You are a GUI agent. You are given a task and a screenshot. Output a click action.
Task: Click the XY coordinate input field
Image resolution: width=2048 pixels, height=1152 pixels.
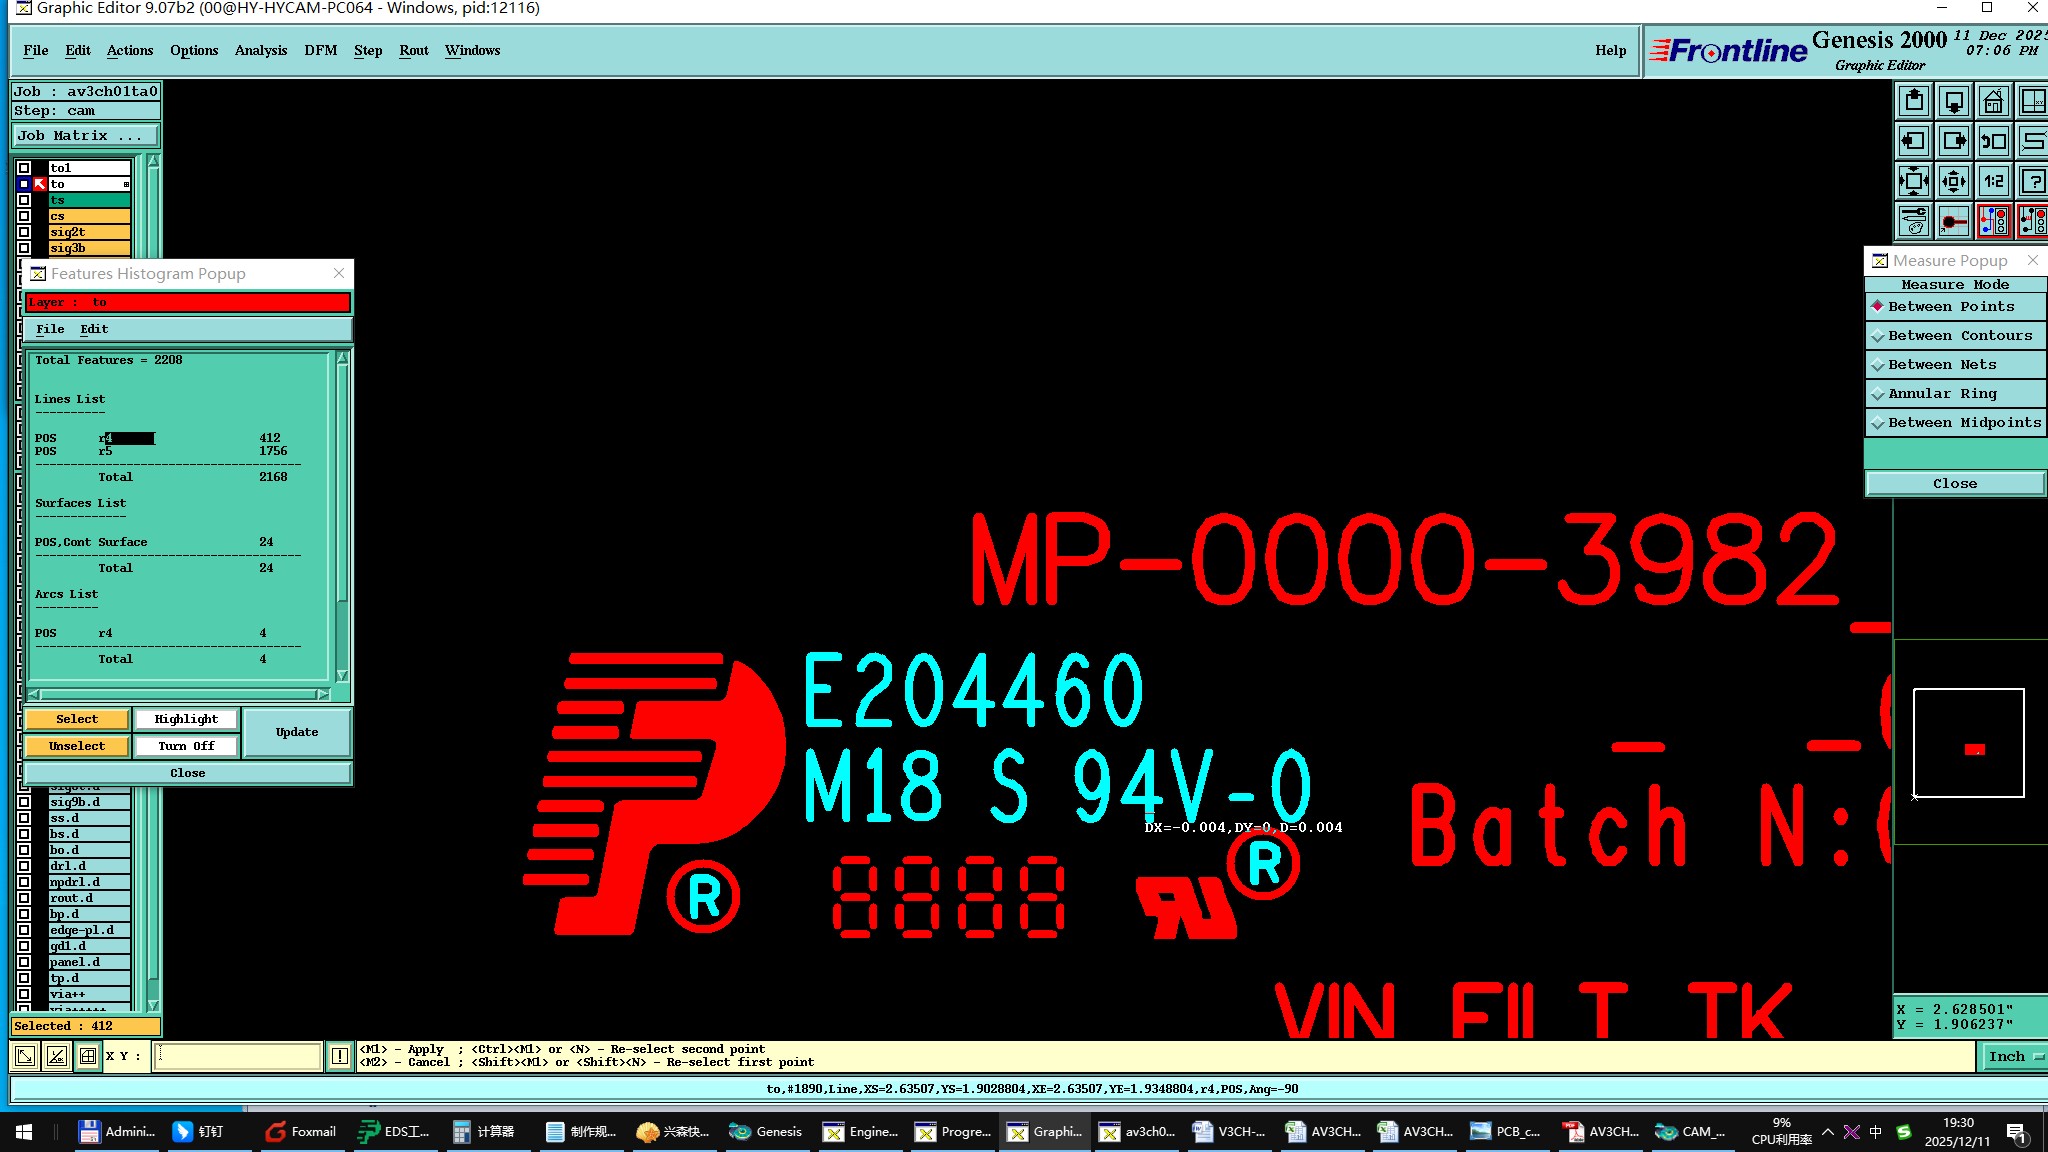[237, 1056]
